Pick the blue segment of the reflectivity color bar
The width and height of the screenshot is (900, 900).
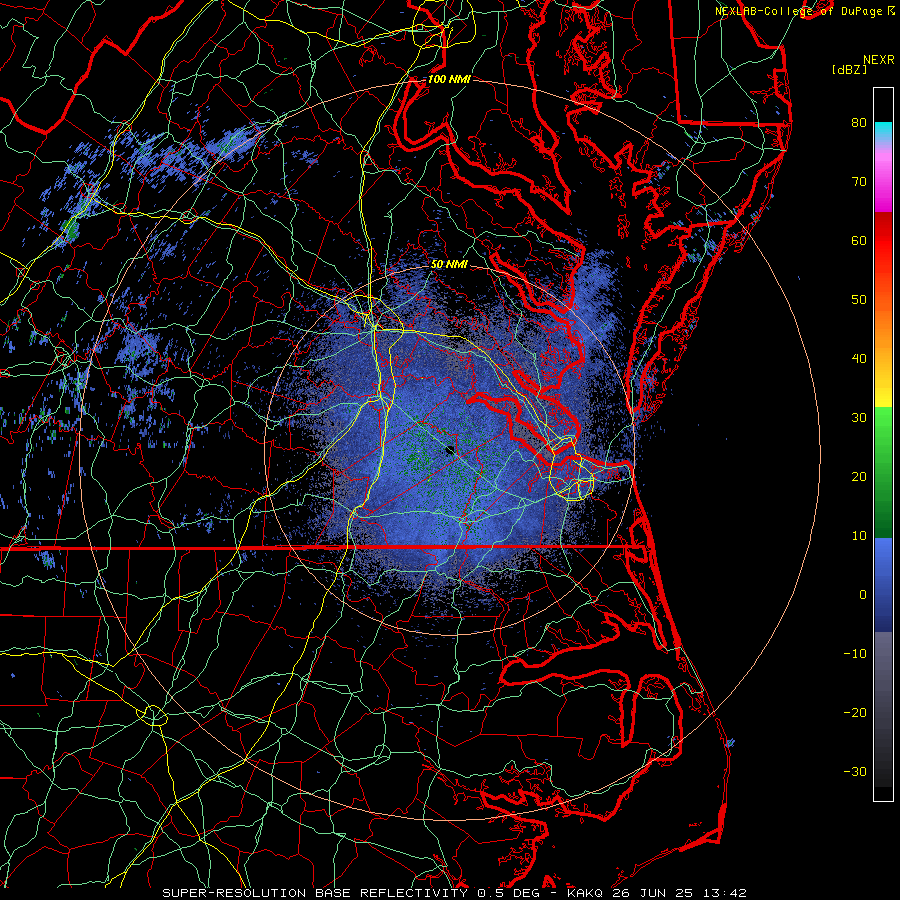(883, 584)
